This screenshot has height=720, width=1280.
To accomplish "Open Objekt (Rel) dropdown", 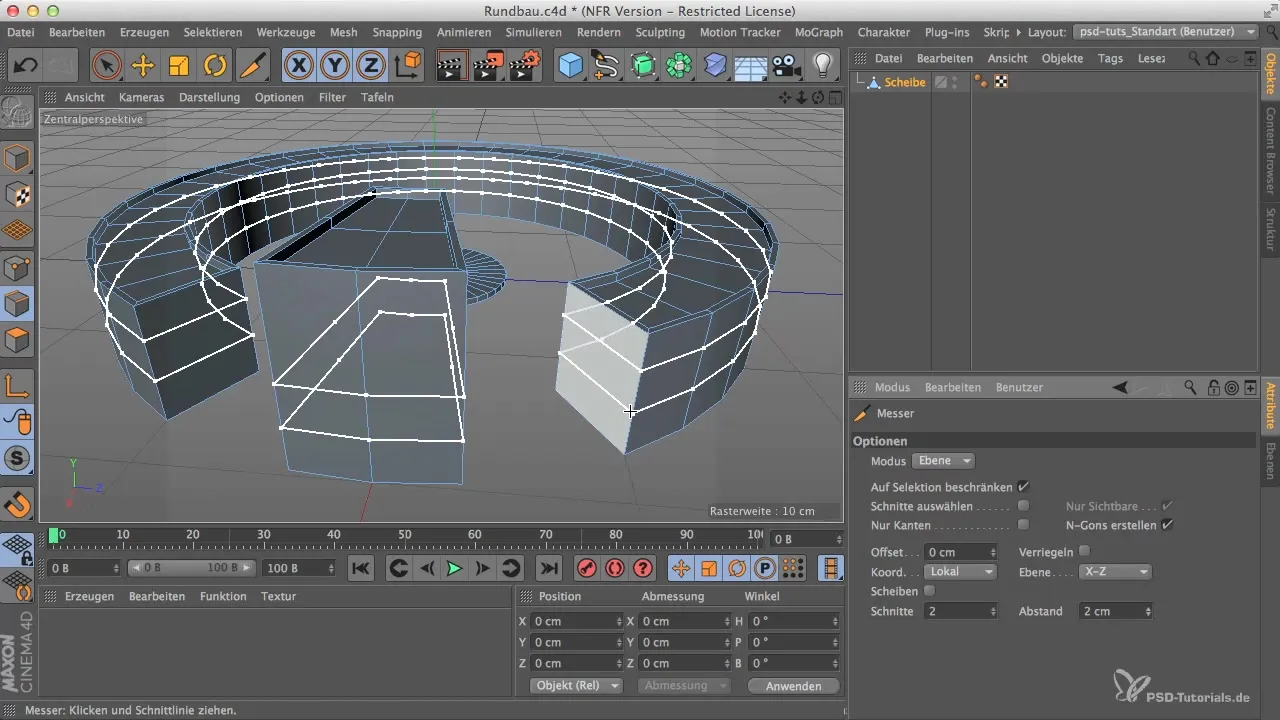I will (575, 686).
